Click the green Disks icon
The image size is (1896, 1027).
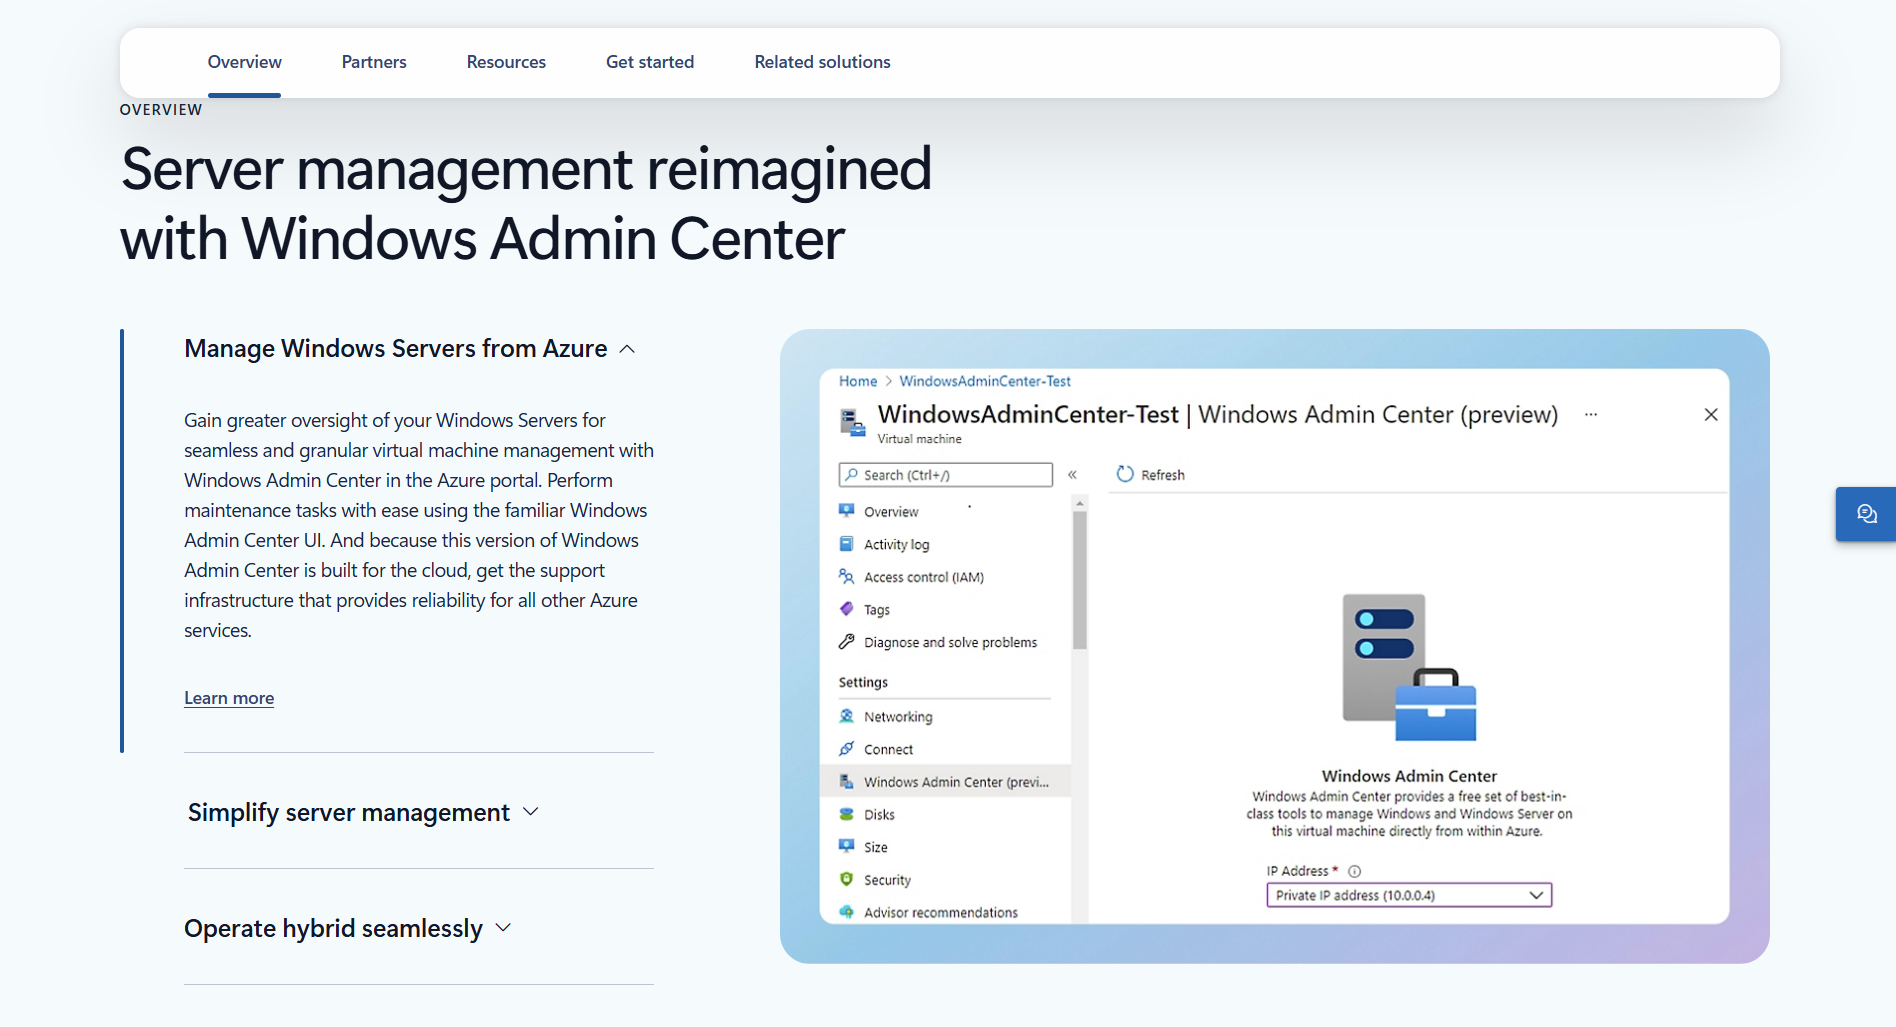click(846, 814)
